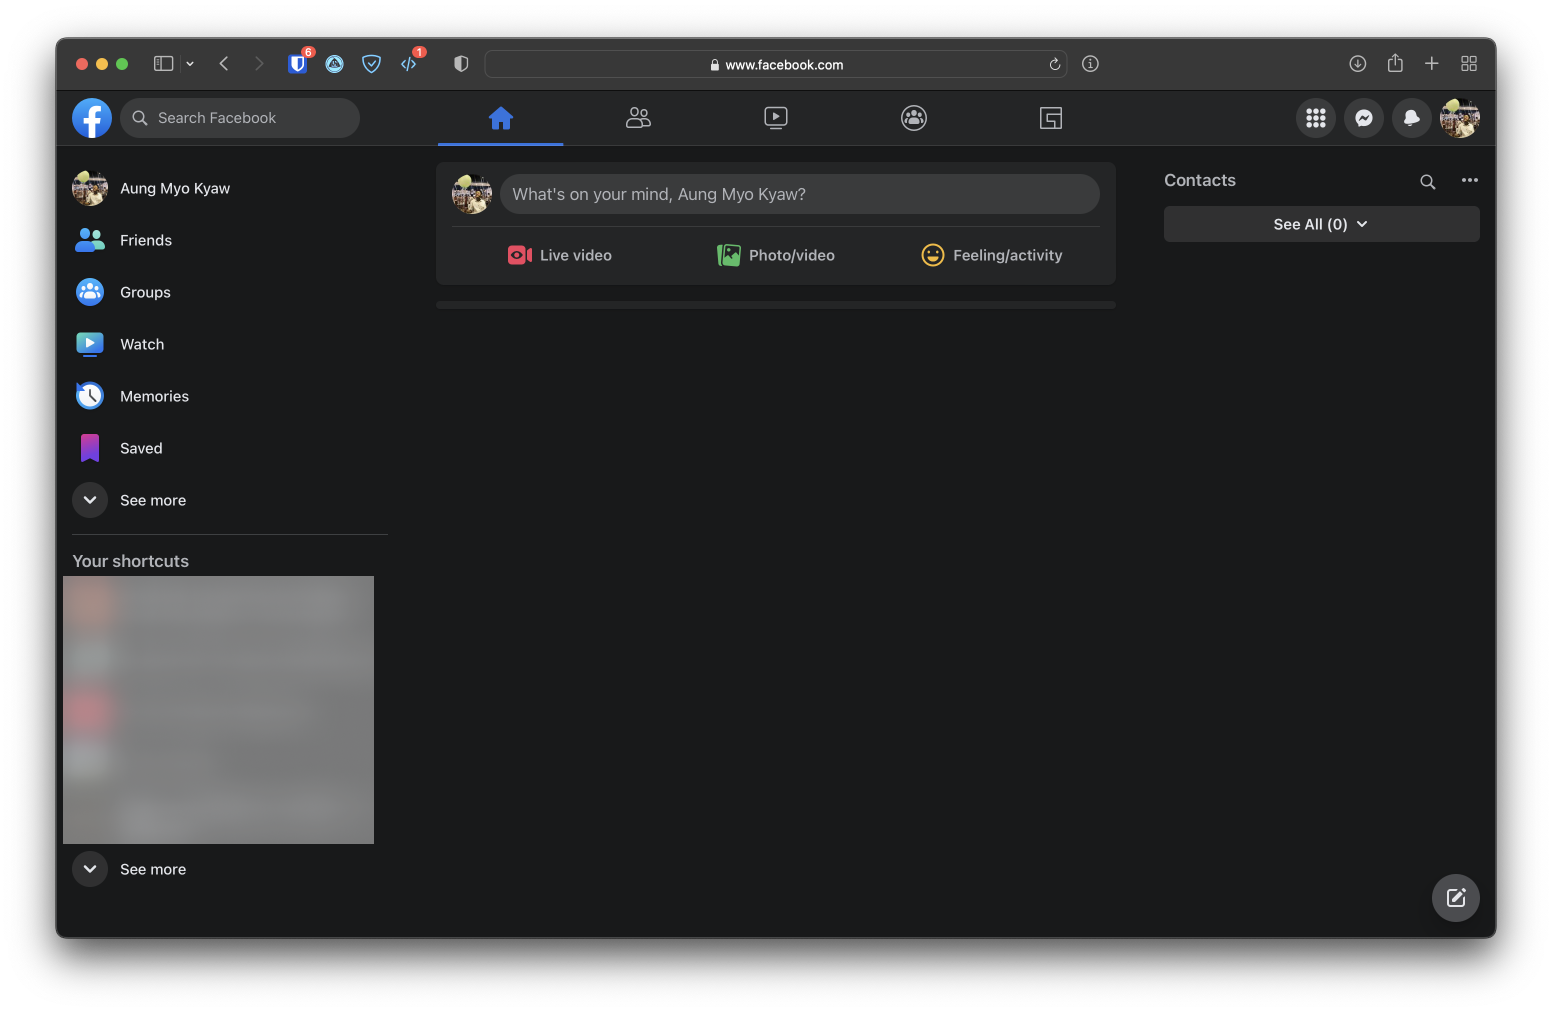This screenshot has width=1552, height=1012.
Task: Open the shield checkmark extension icon
Action: (x=371, y=64)
